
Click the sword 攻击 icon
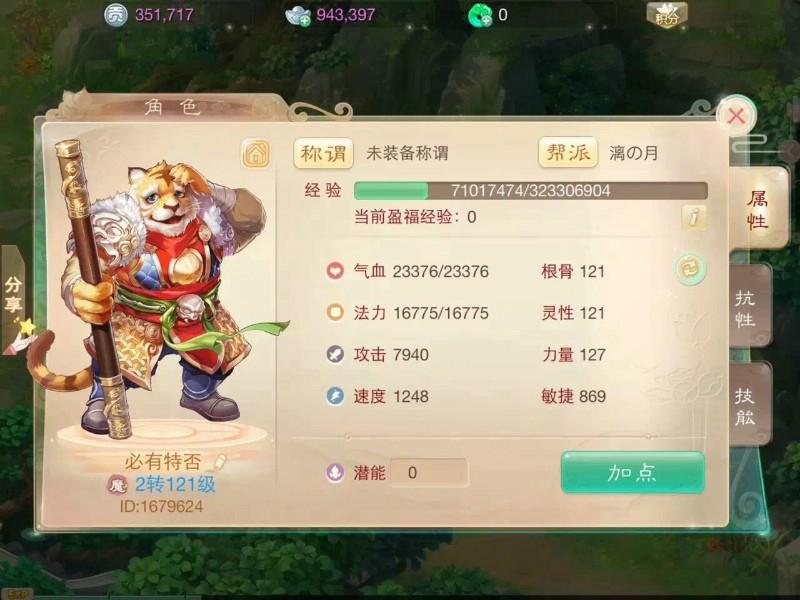pos(335,354)
